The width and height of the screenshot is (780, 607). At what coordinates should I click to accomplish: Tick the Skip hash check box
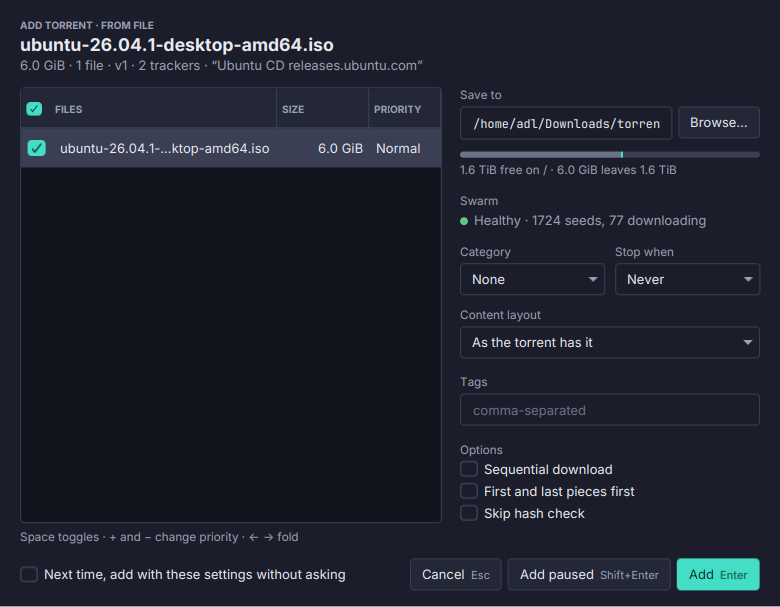click(469, 513)
